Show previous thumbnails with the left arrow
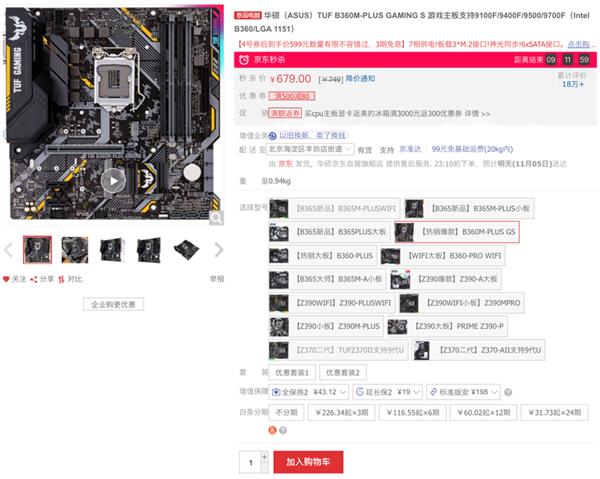This screenshot has width=600, height=479. pyautogui.click(x=8, y=250)
